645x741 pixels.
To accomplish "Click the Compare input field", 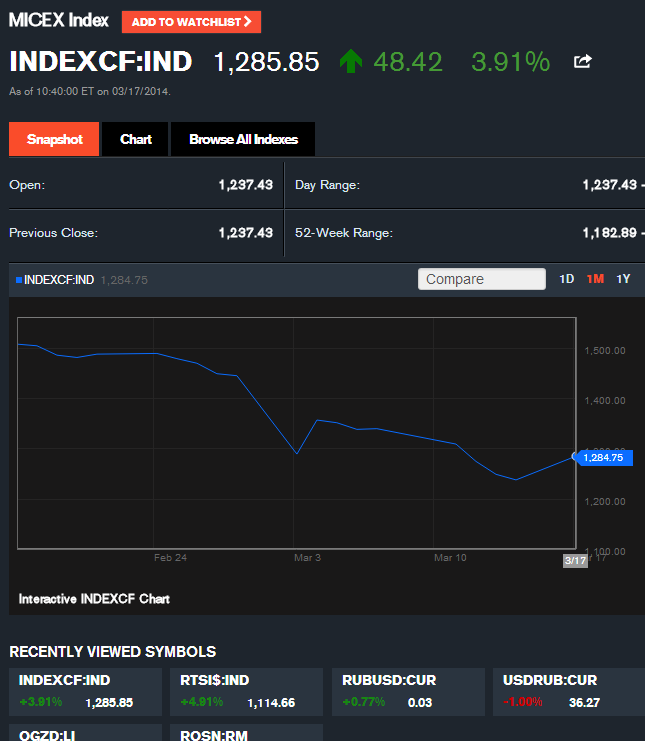I will point(481,279).
